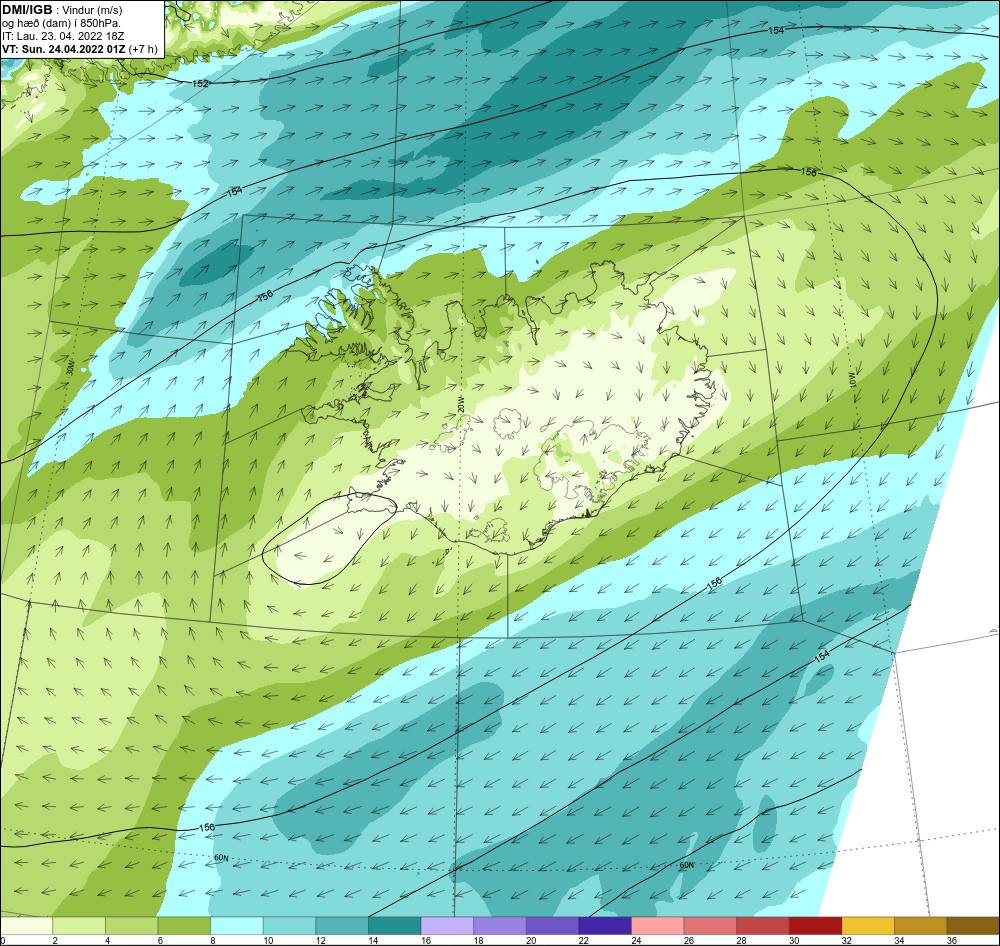Click the 16–18 m/s lavender legend swatch
Image resolution: width=1000 pixels, height=946 pixels.
pos(447,926)
